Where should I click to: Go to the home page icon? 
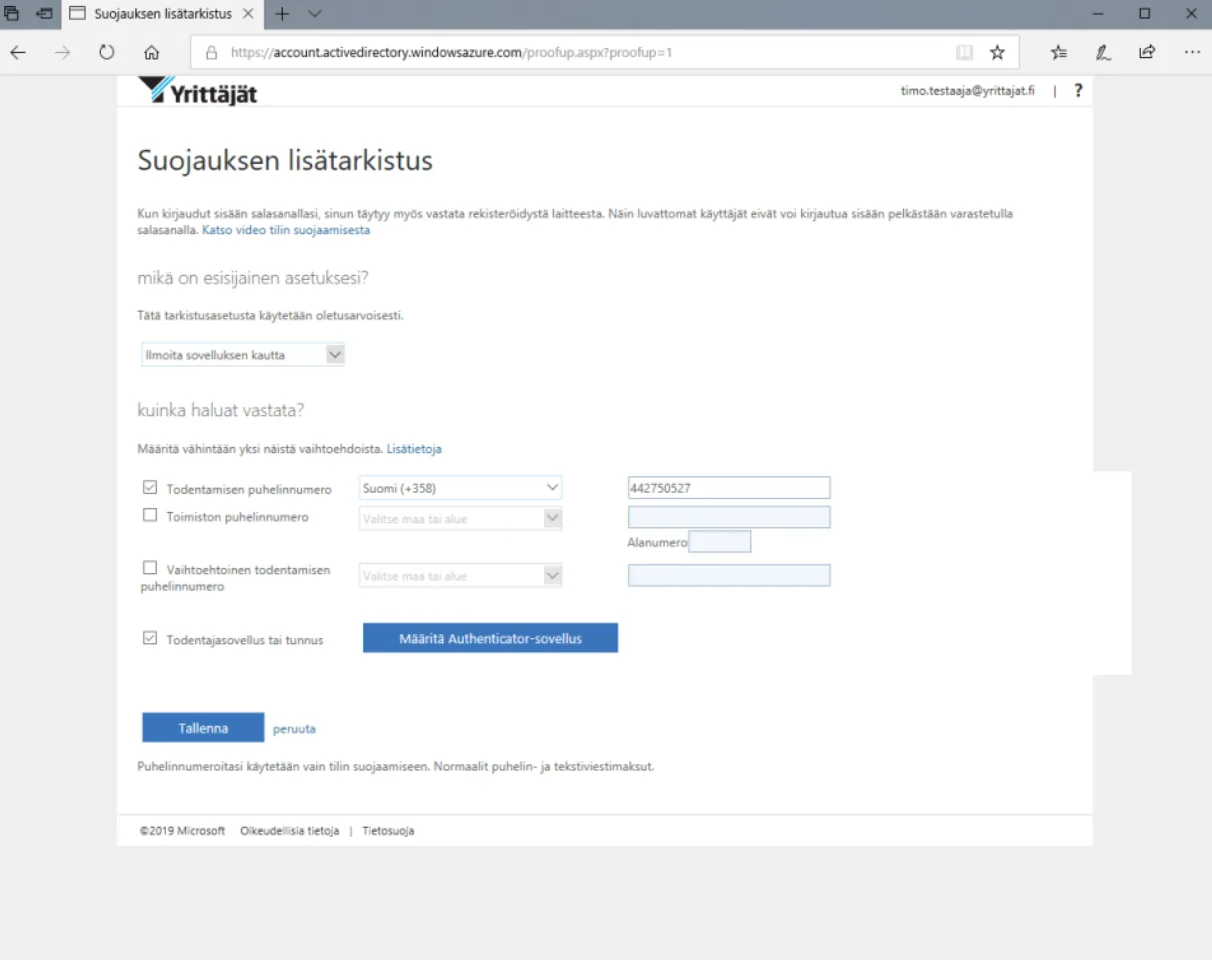[151, 52]
